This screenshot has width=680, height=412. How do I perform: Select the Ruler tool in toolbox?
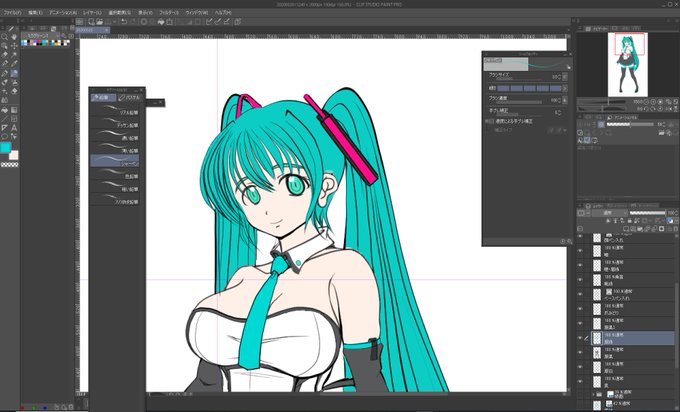4,128
